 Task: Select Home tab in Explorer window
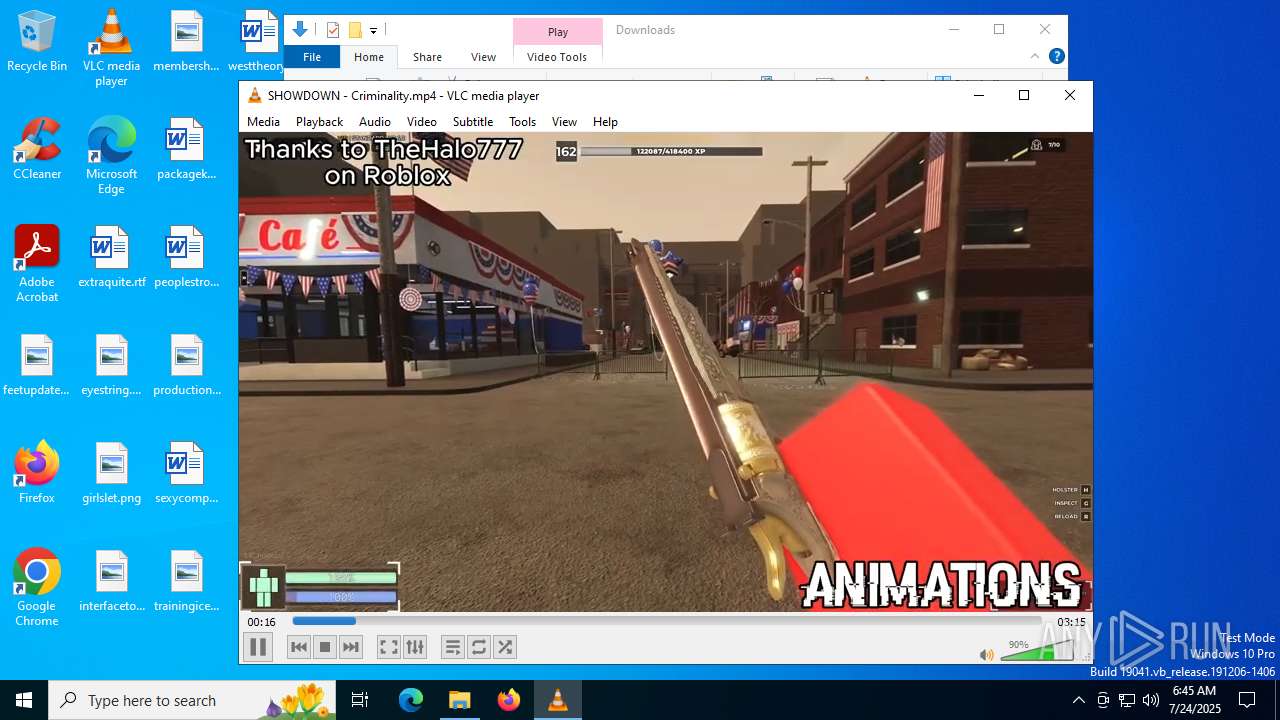pos(369,57)
